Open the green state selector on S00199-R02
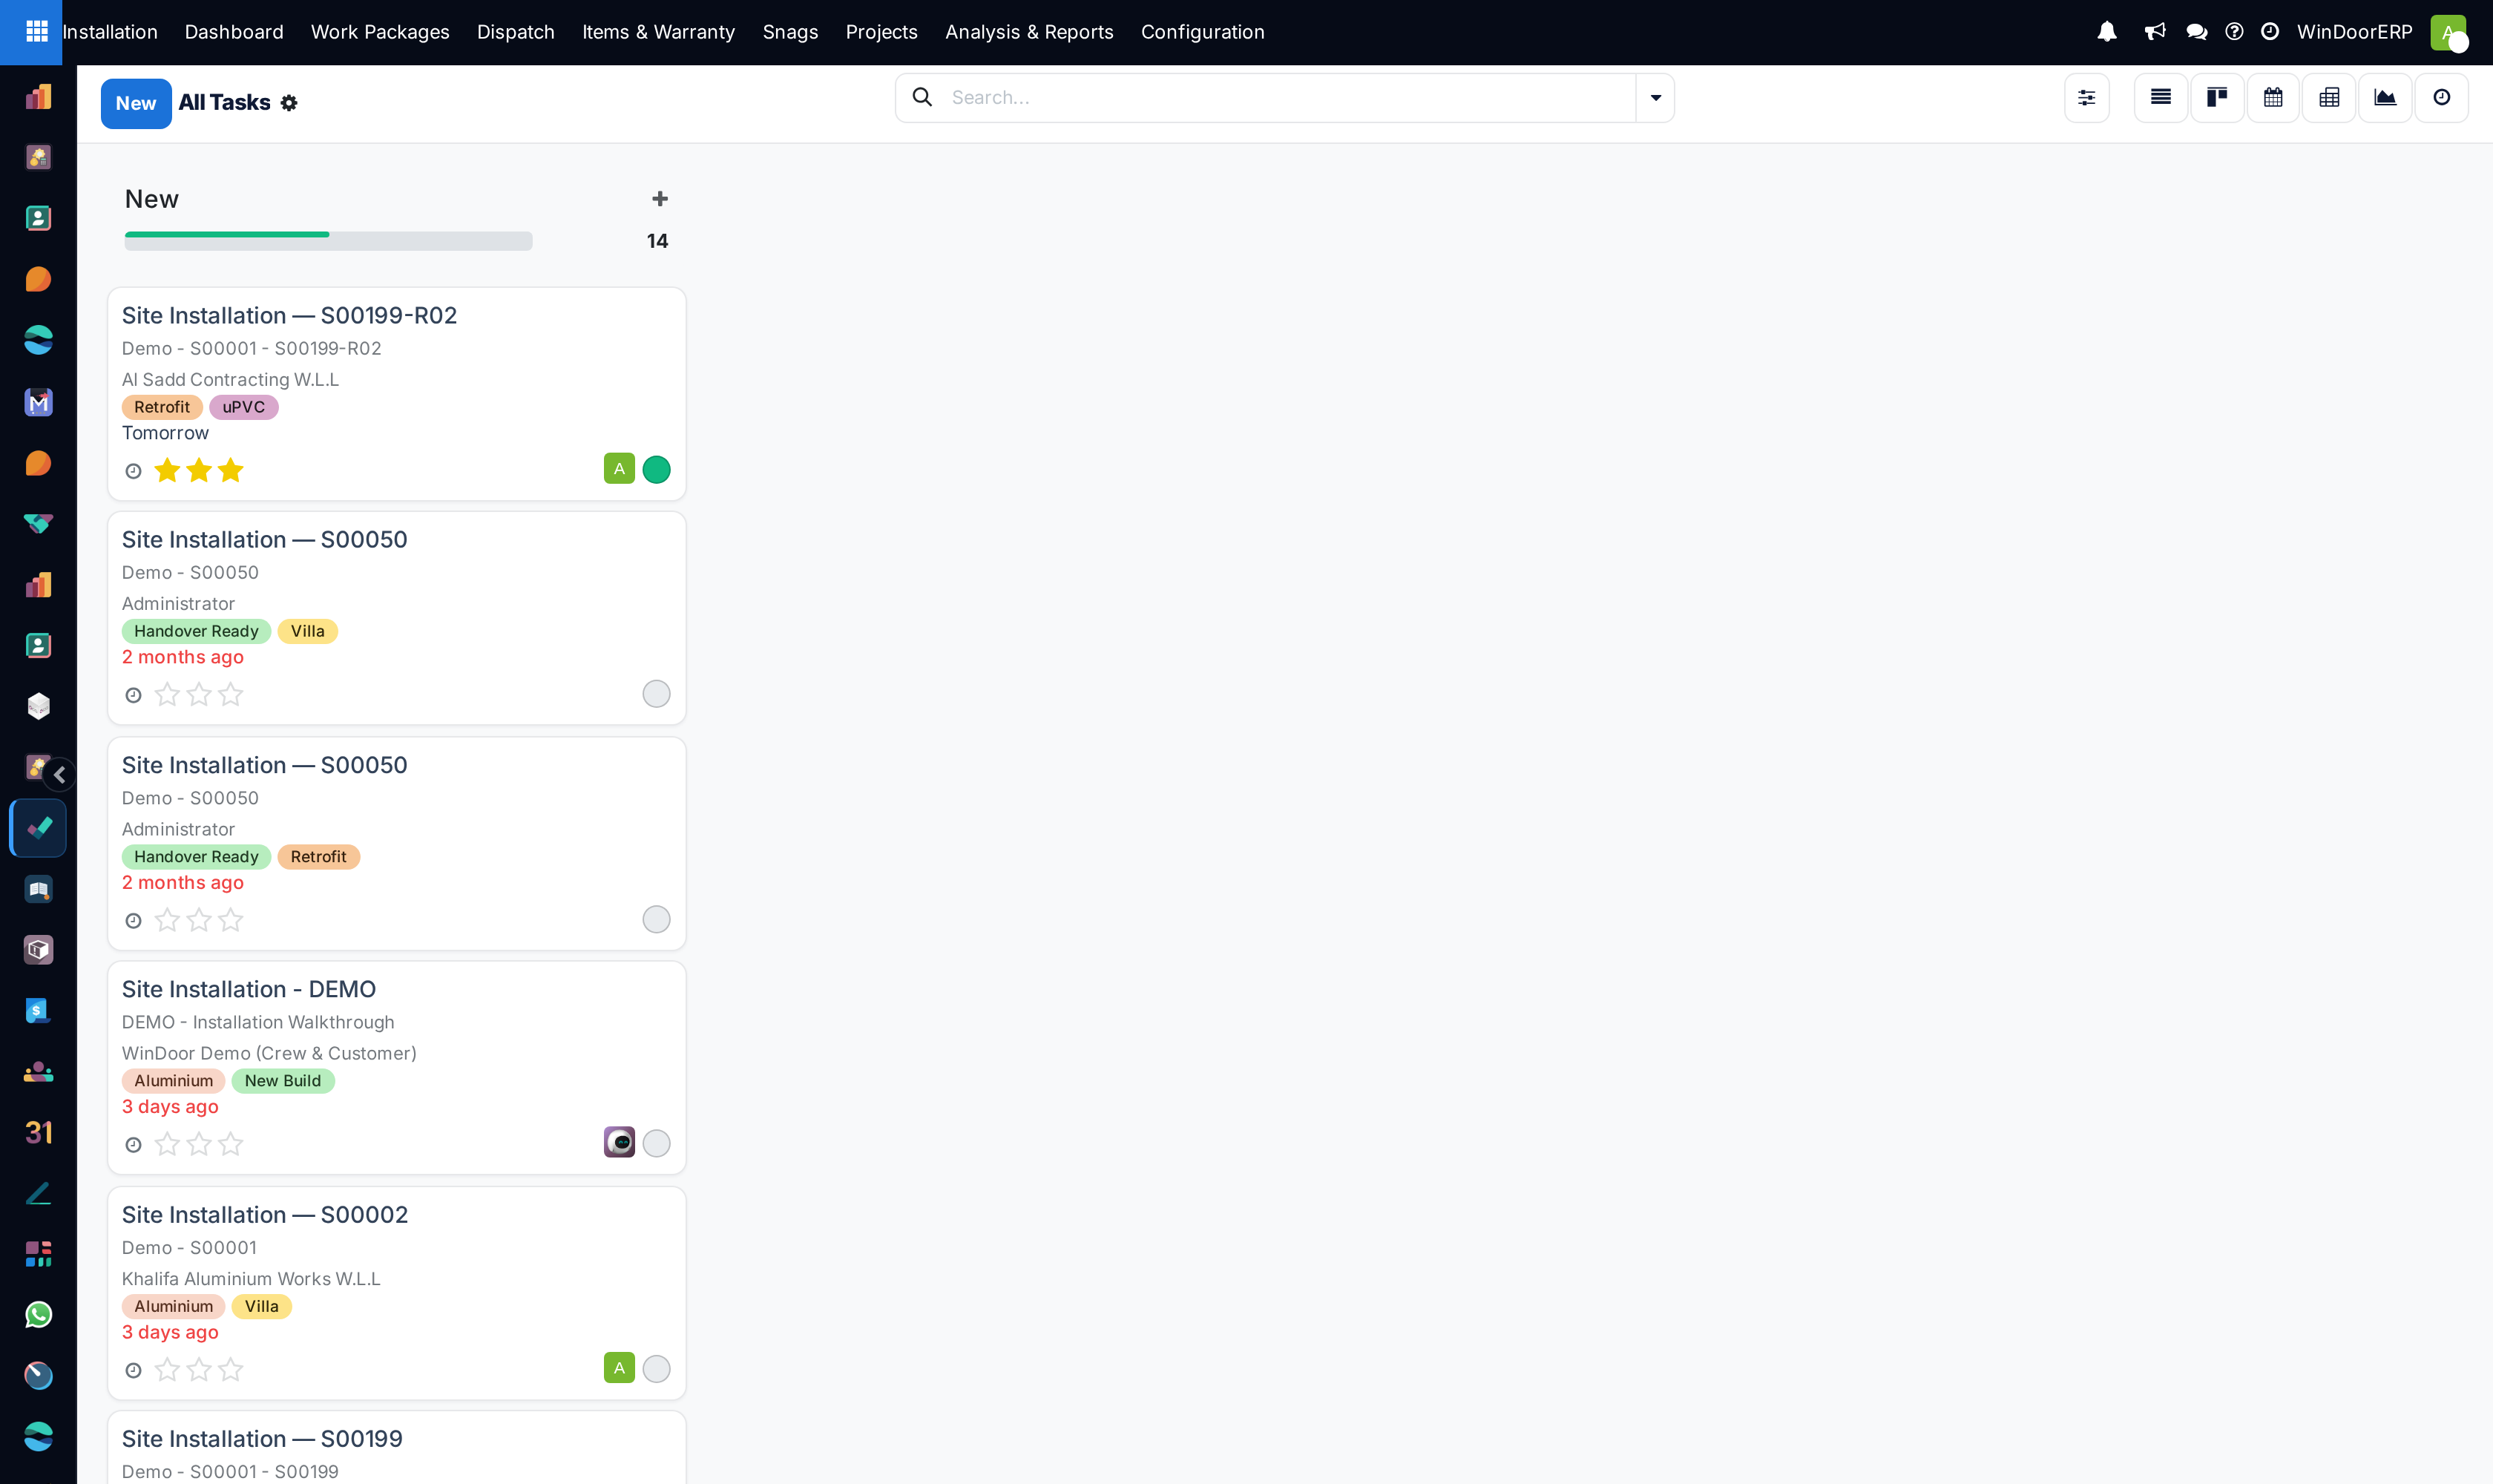The width and height of the screenshot is (2493, 1484). click(656, 469)
